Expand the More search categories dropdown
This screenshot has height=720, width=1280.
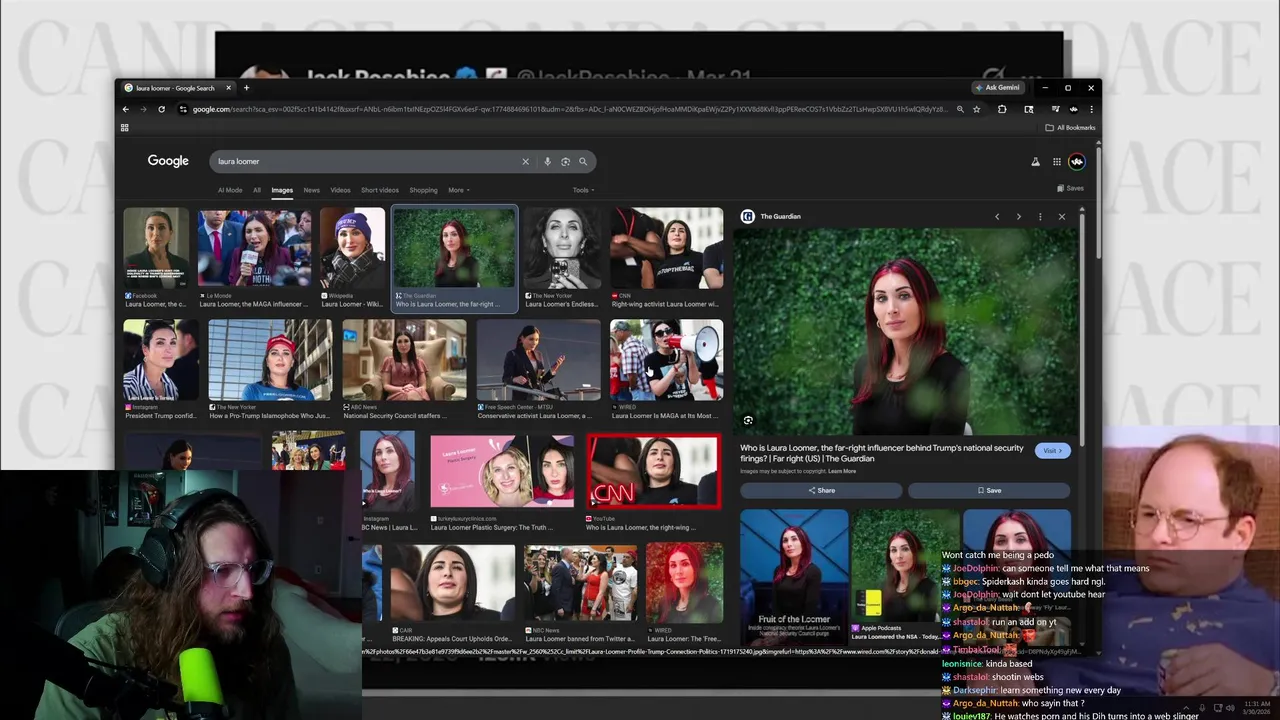point(459,190)
